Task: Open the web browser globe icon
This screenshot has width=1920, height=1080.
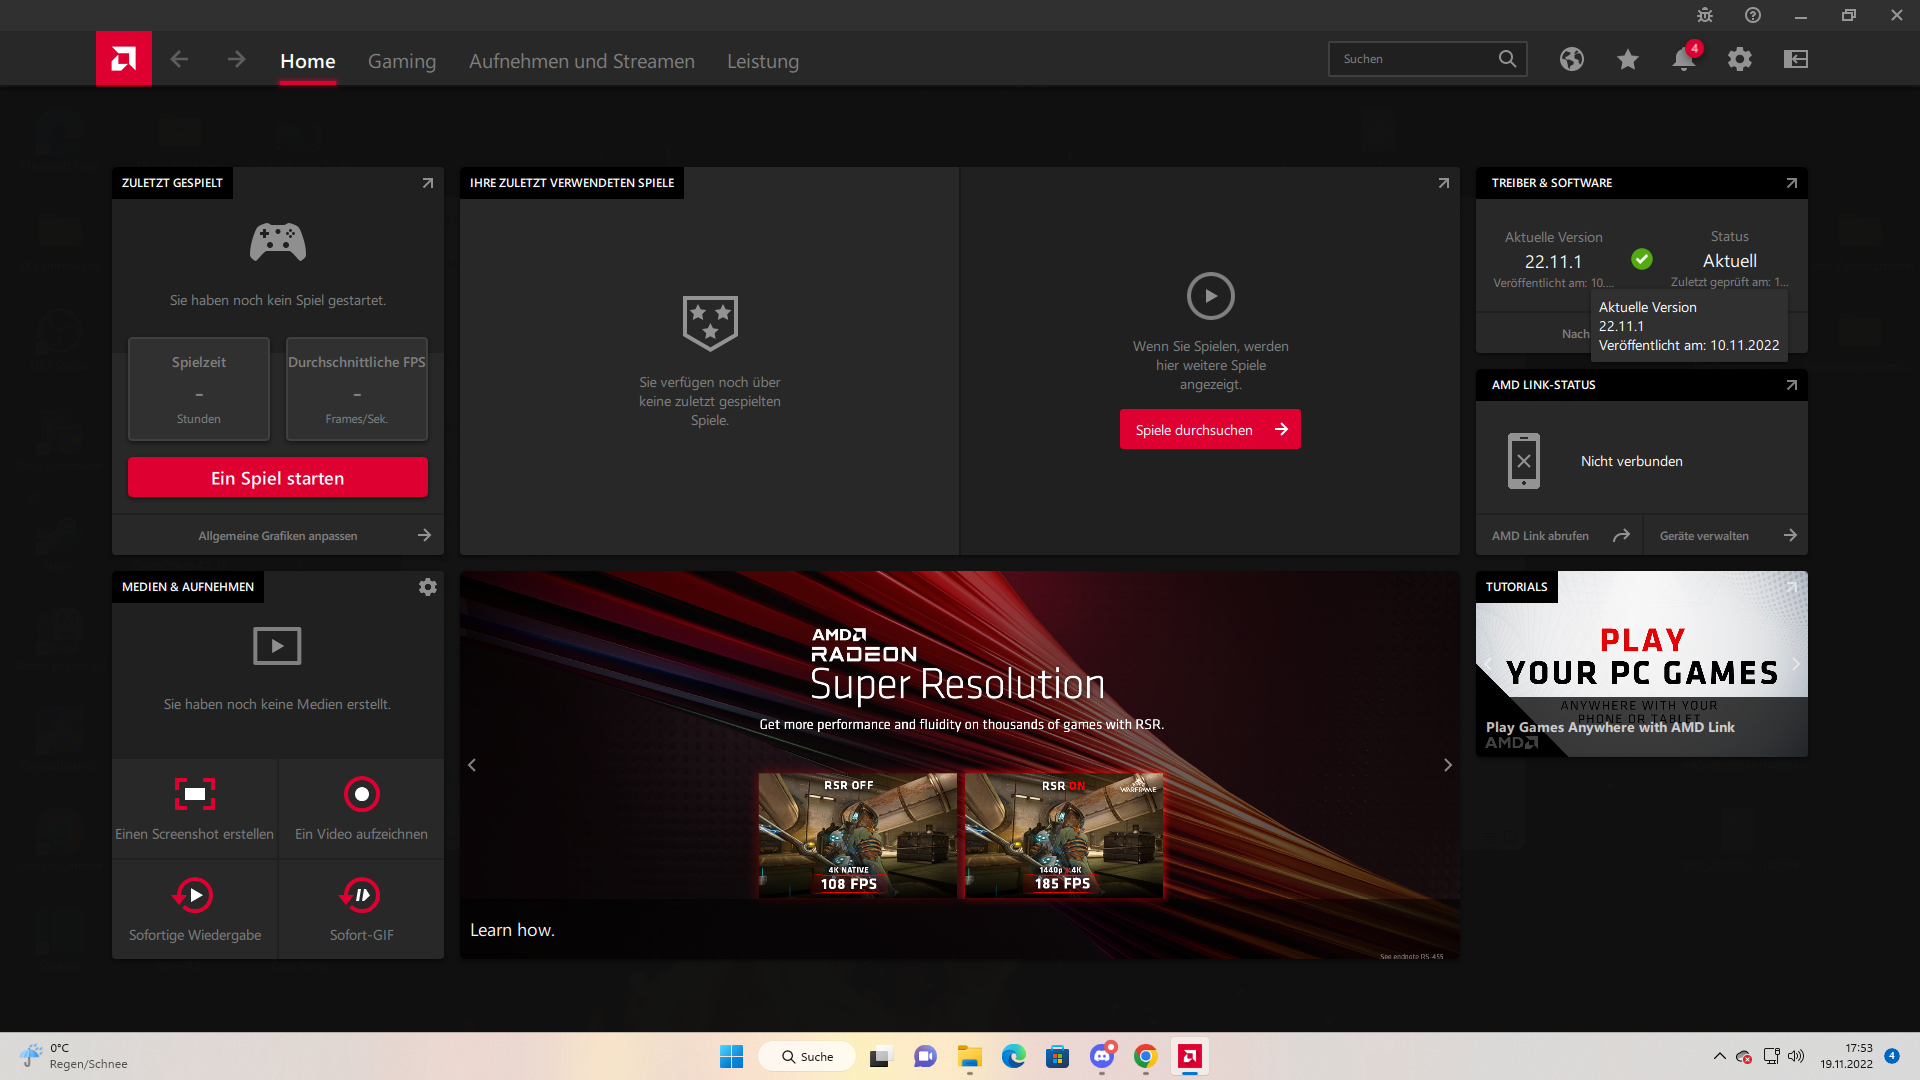Action: (x=1571, y=59)
